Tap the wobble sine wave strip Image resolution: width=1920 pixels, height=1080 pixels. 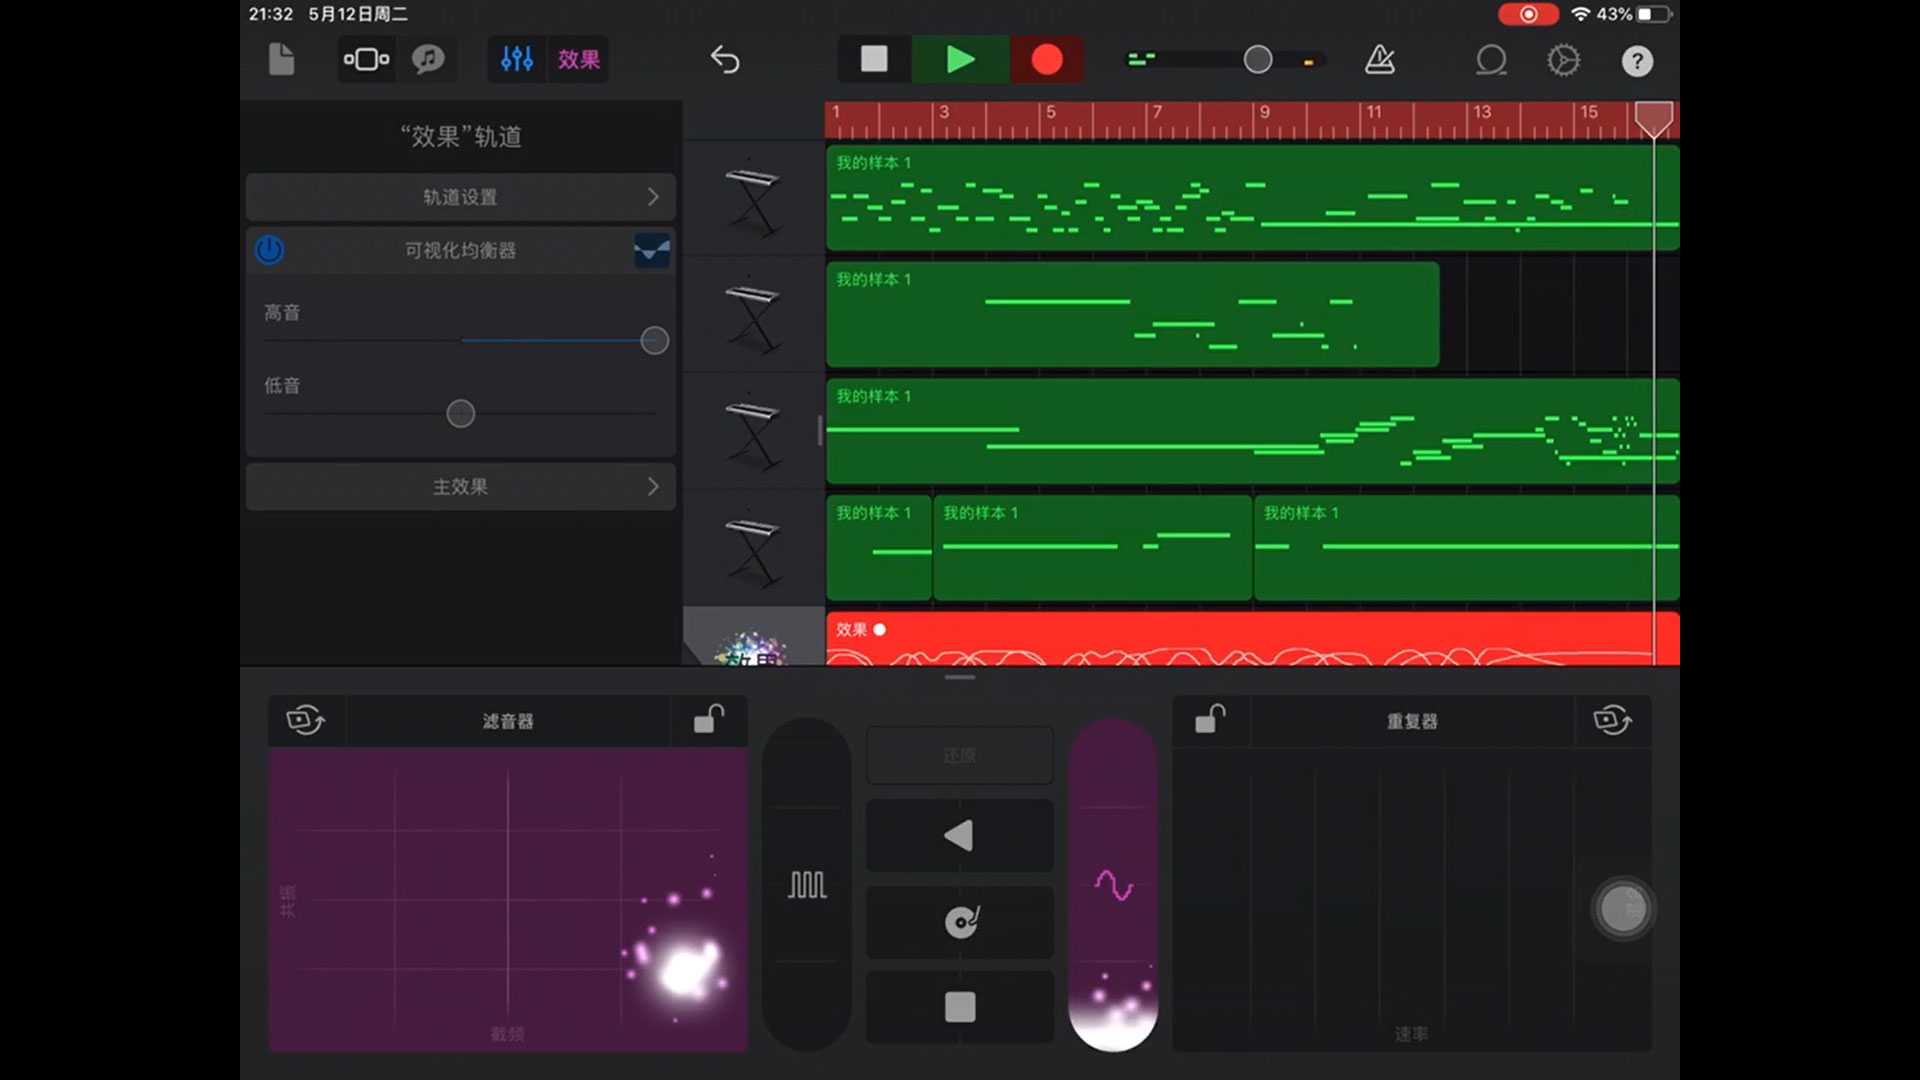[1113, 884]
